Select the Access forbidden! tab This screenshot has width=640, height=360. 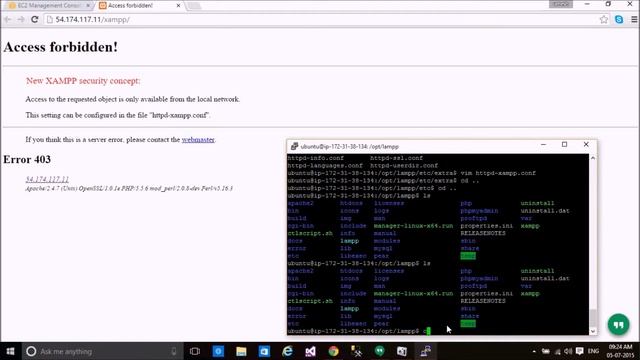point(131,5)
